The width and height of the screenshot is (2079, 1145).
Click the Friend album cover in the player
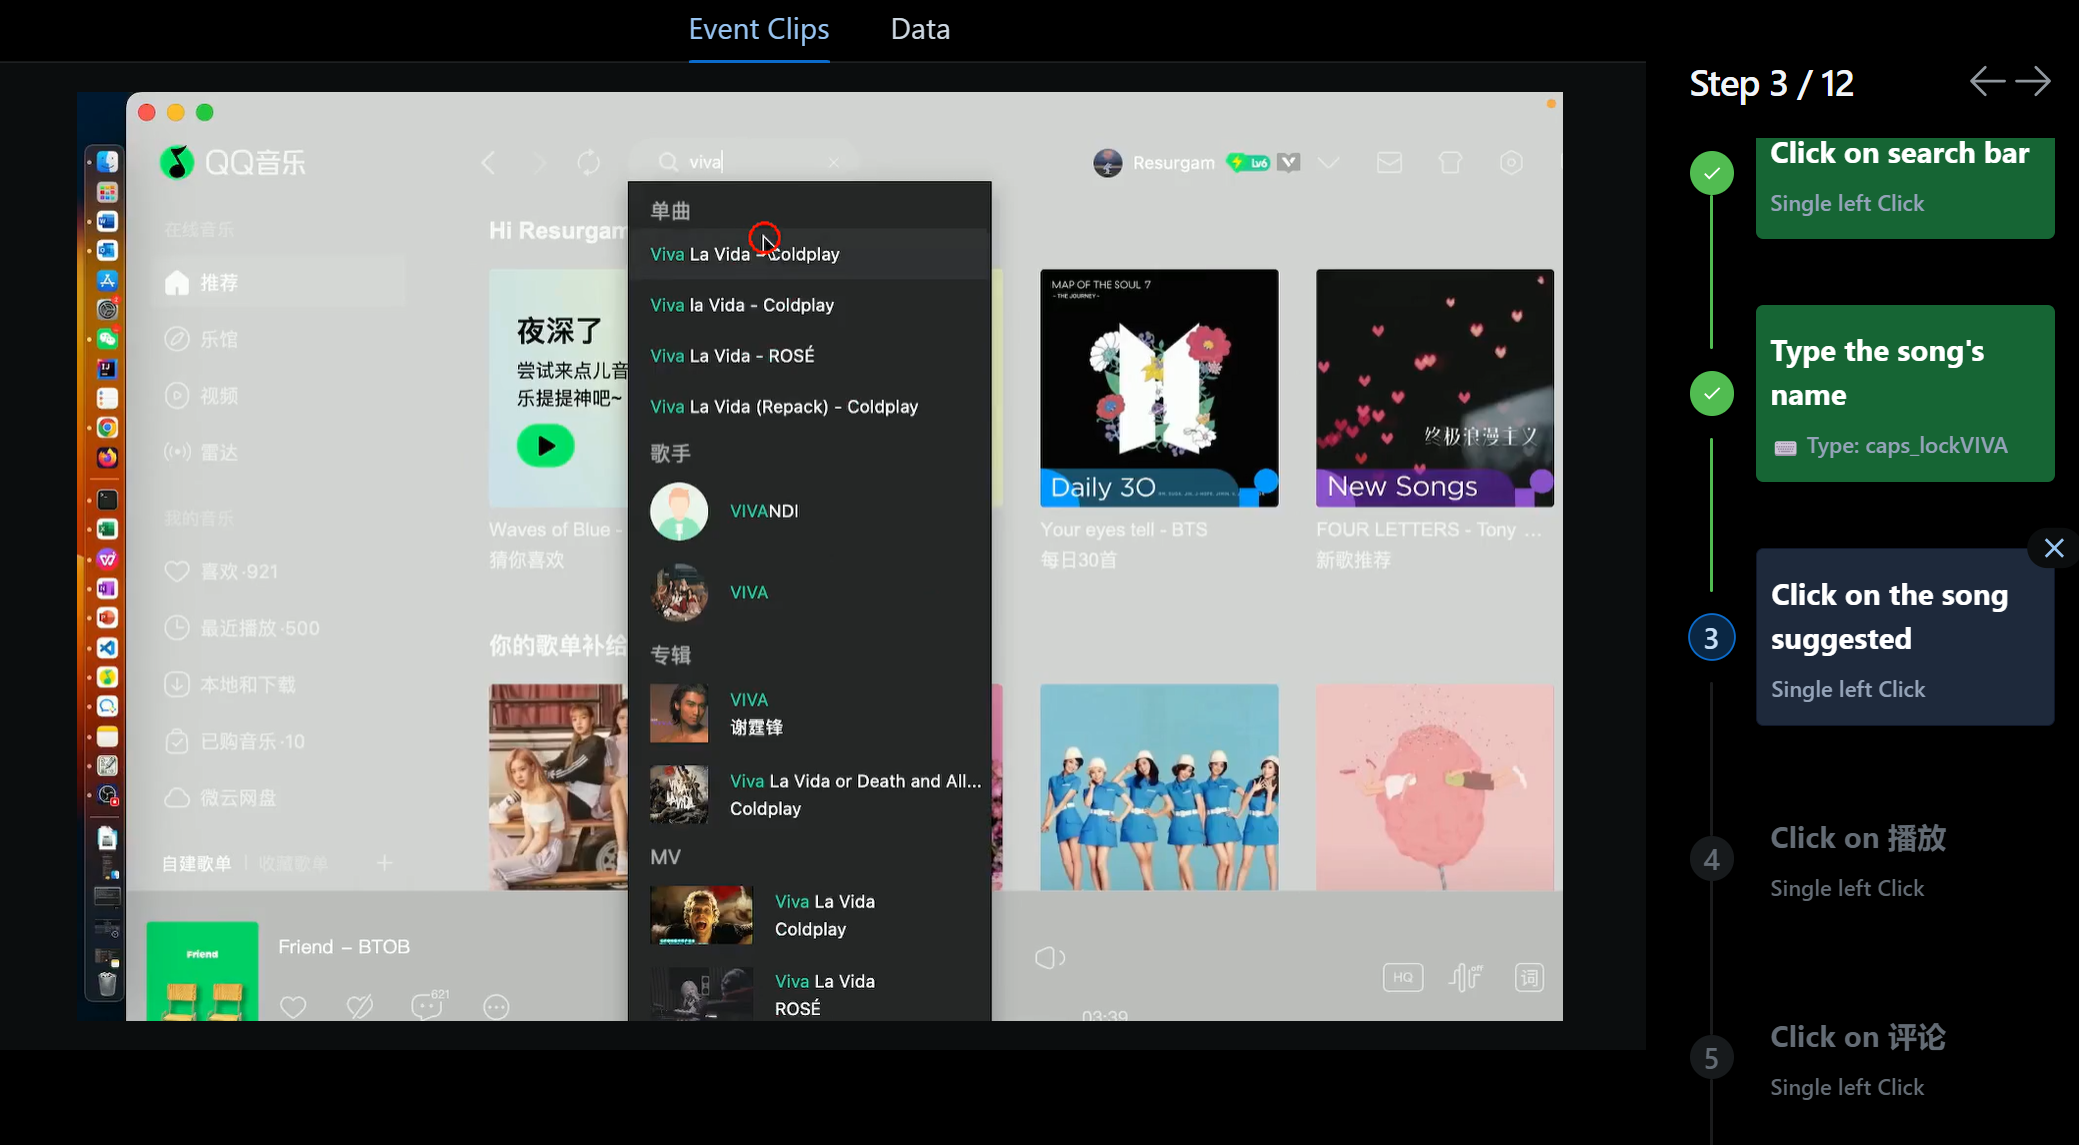coord(202,971)
